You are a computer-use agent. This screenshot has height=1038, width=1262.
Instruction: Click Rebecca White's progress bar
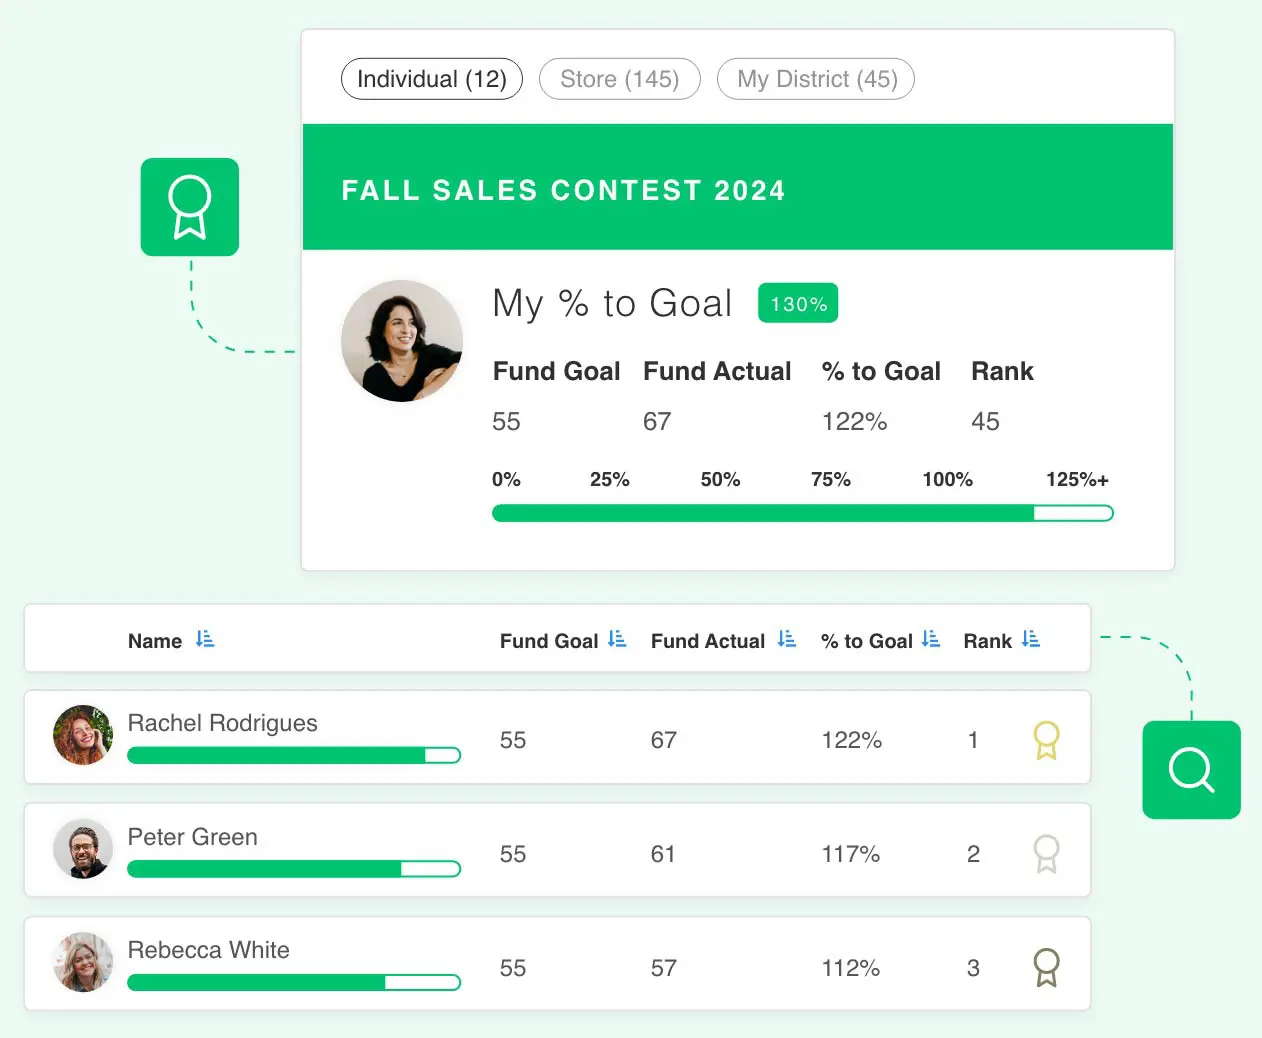(x=293, y=983)
